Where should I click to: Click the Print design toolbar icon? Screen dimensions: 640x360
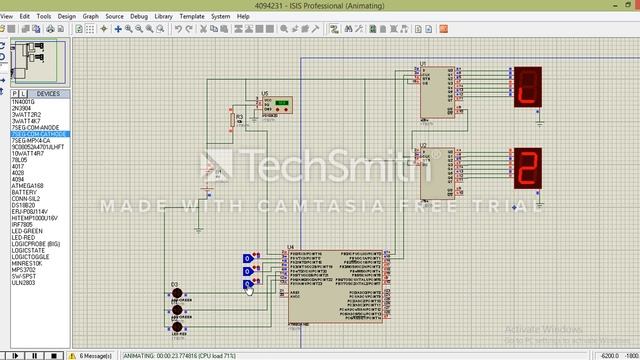click(50, 29)
